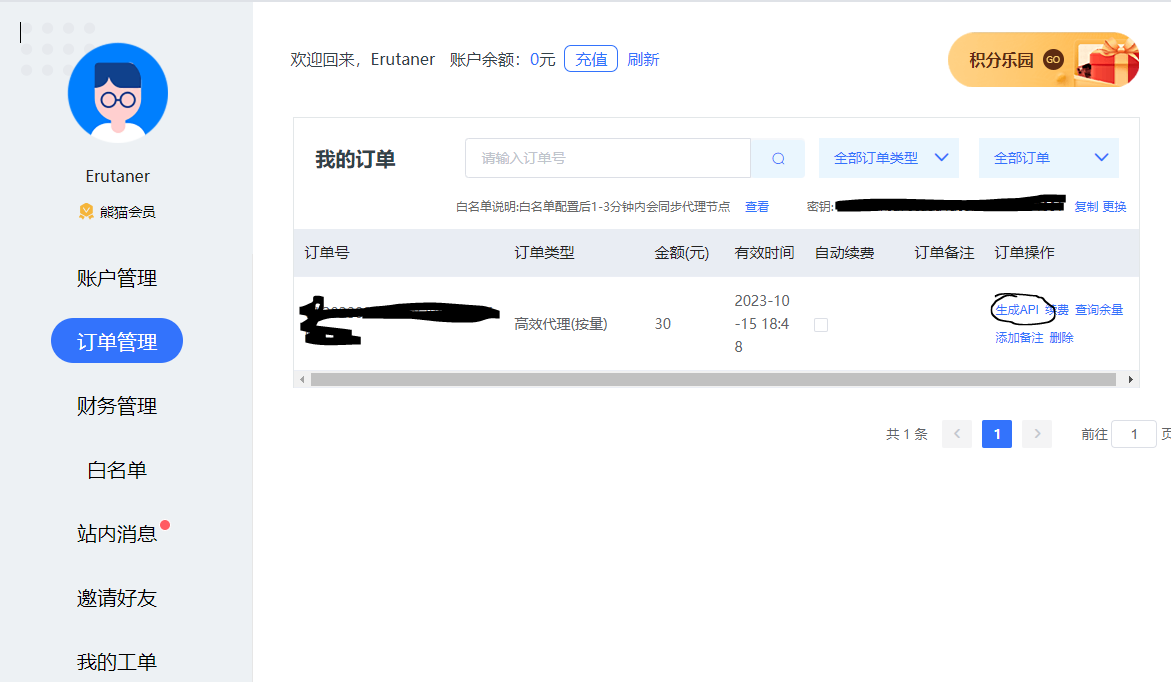1171x682 pixels.
Task: Open 我的工单 in the sidebar
Action: coord(117,662)
